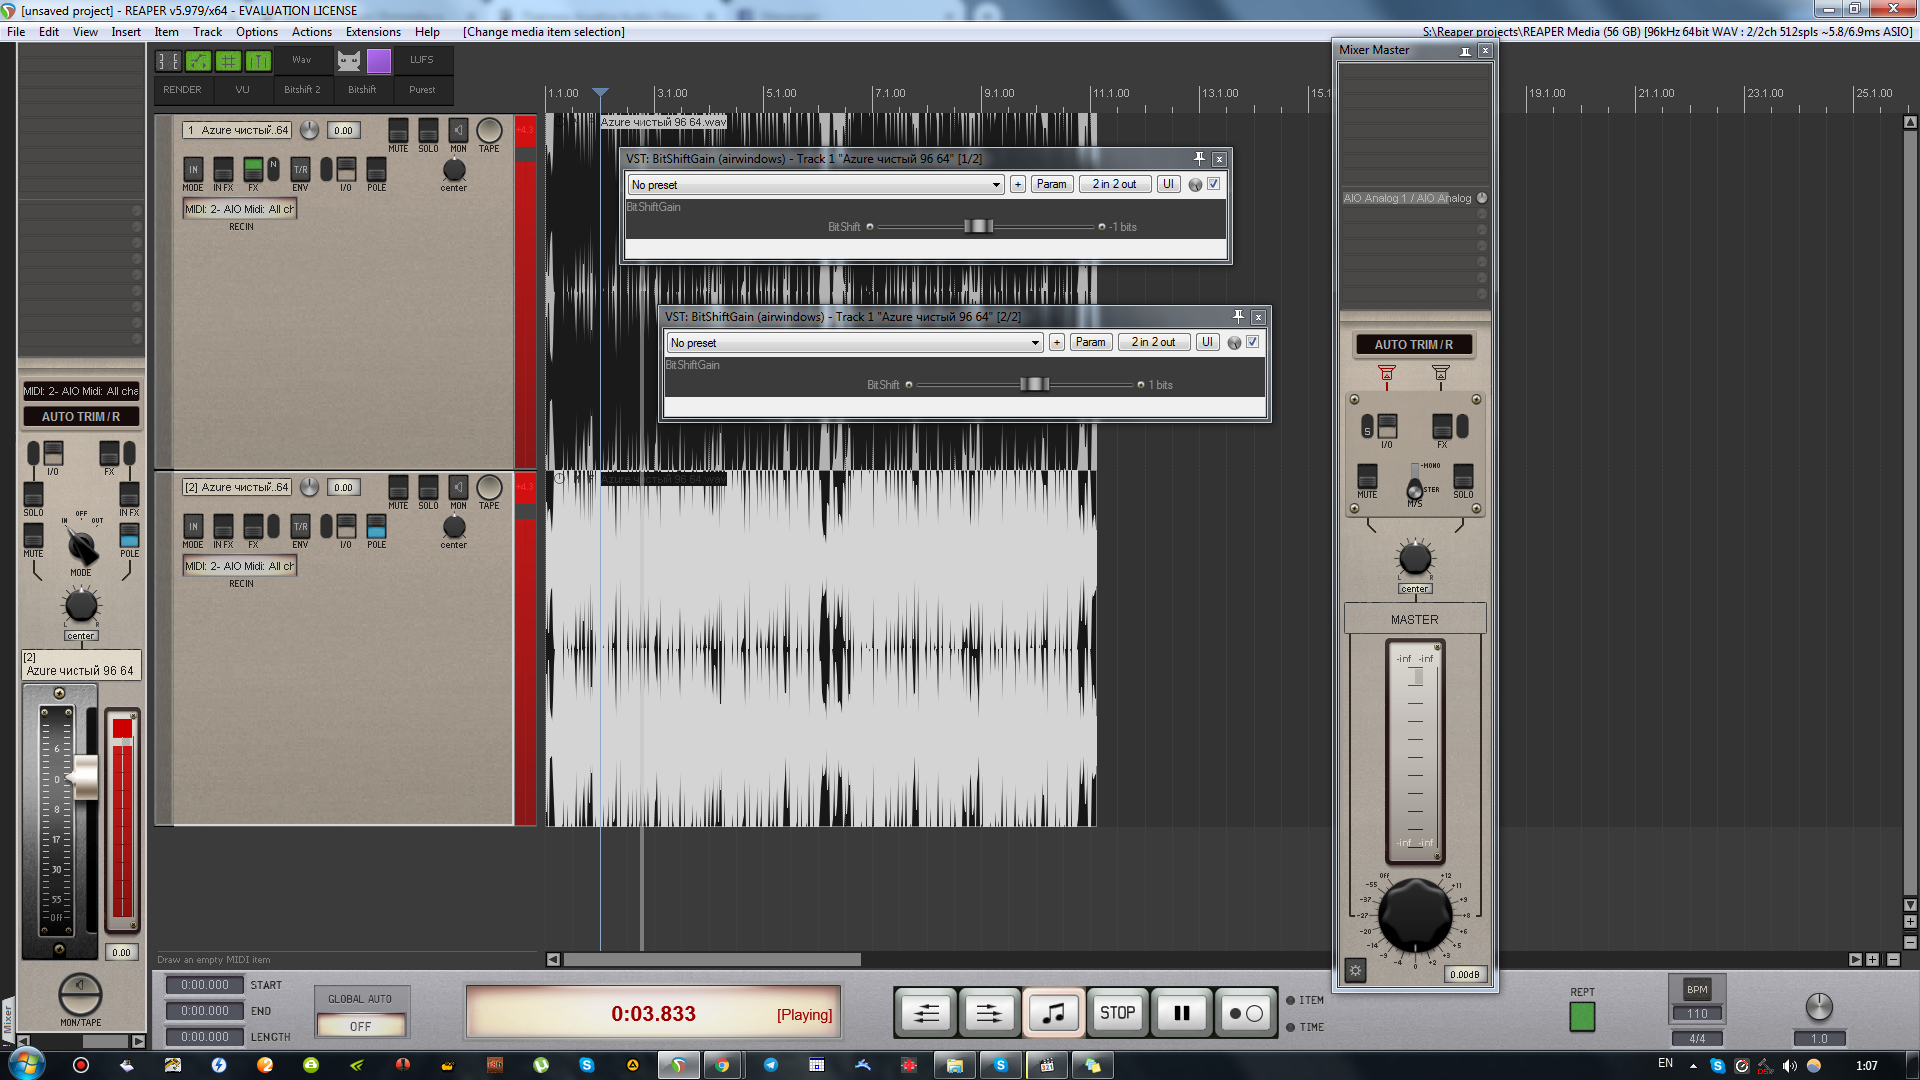This screenshot has height=1080, width=1920.
Task: Toggle the green grid toolbar icon
Action: (x=229, y=61)
